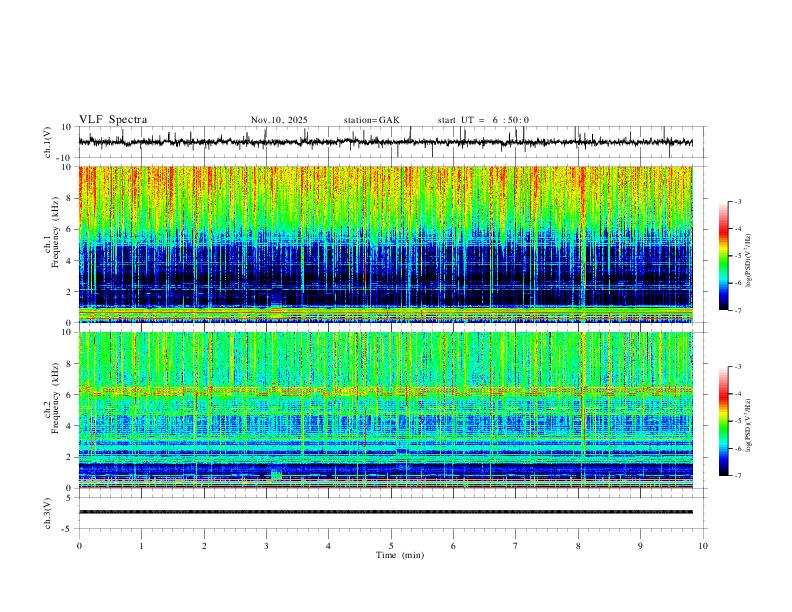
Task: Click the "Time (min)" axis title
Action: coord(400,555)
